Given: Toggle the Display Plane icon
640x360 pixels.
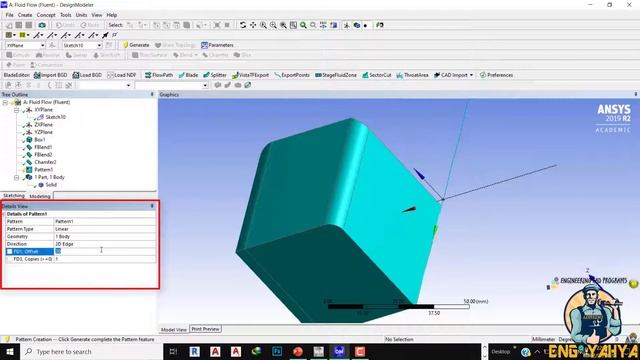Looking at the screenshot, I should click(347, 25).
